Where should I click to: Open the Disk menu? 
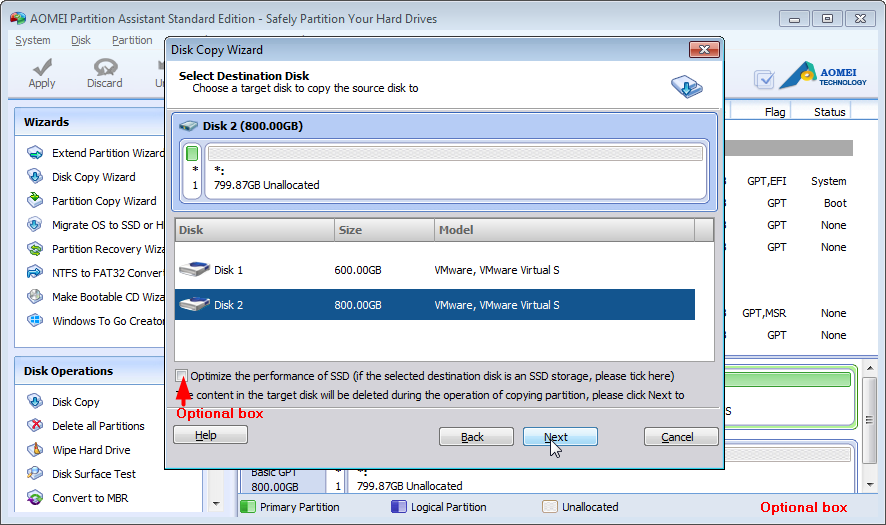coord(81,40)
